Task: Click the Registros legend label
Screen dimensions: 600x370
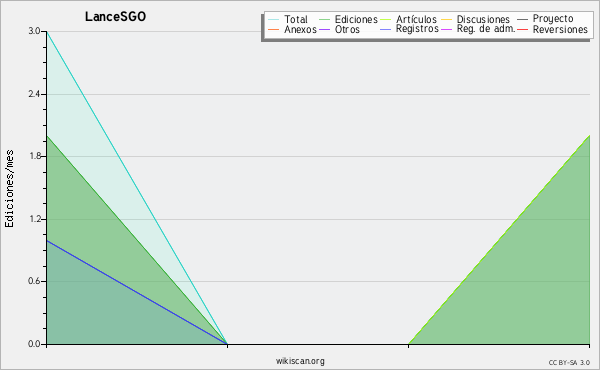Action: (x=417, y=29)
